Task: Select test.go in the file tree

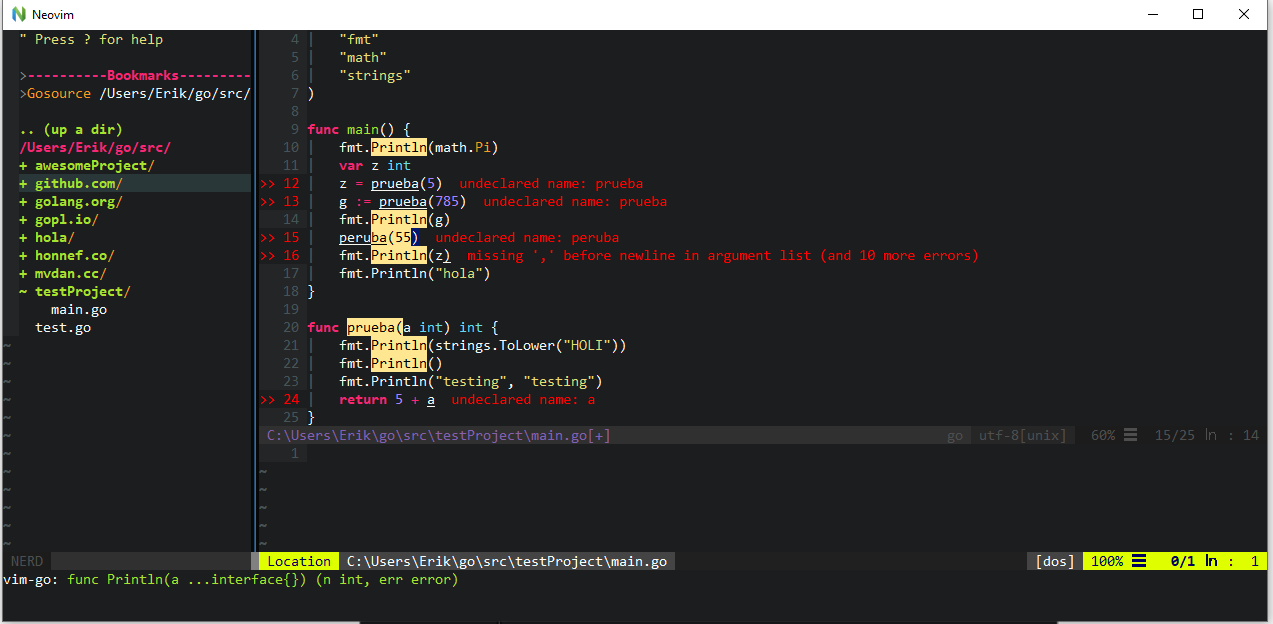Action: (x=62, y=327)
